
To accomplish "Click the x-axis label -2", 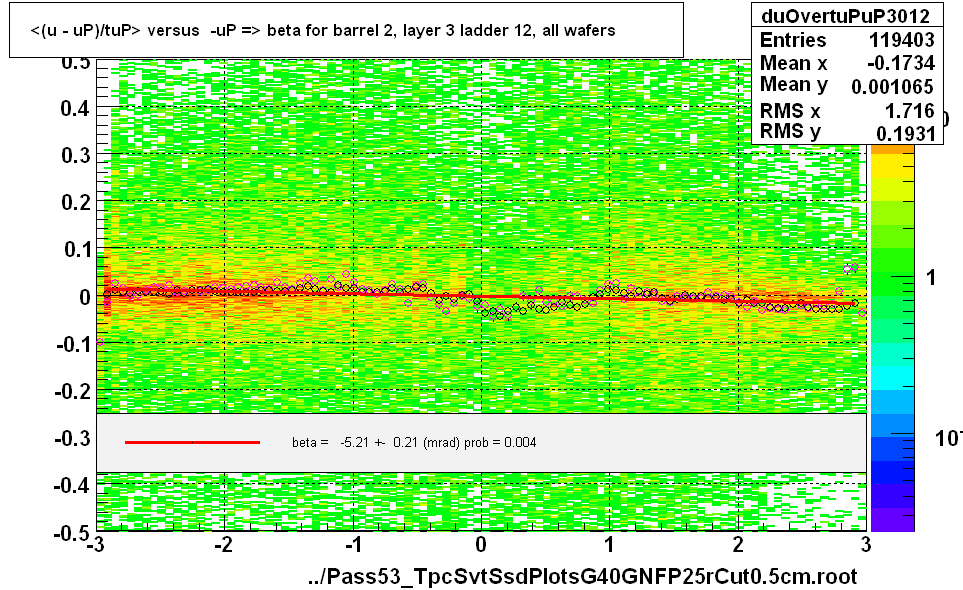I will pos(224,545).
